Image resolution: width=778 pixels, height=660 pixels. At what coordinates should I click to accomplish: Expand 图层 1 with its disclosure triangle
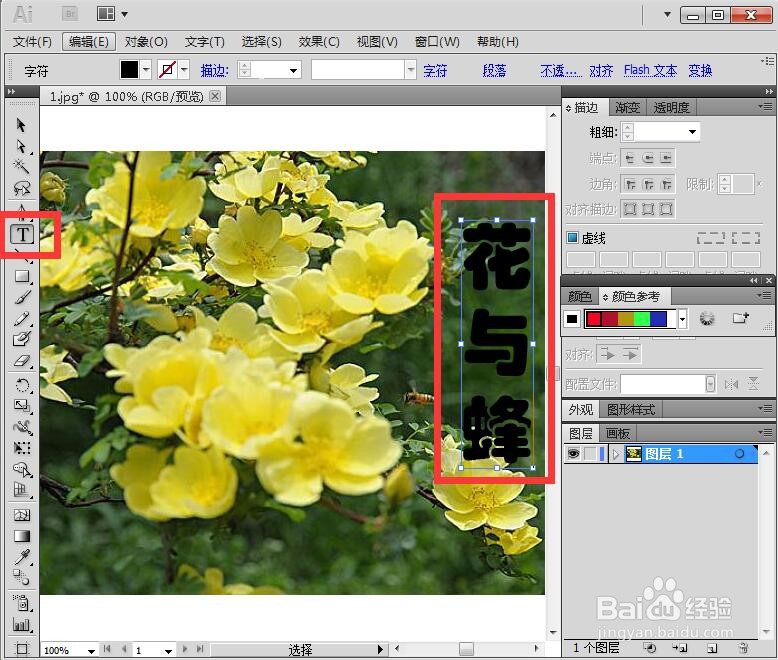point(616,454)
